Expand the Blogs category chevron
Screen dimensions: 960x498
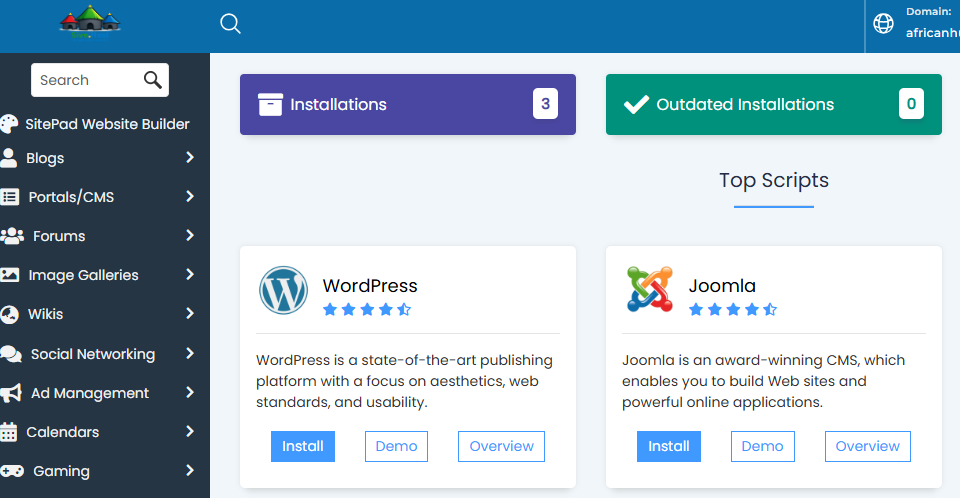(190, 157)
